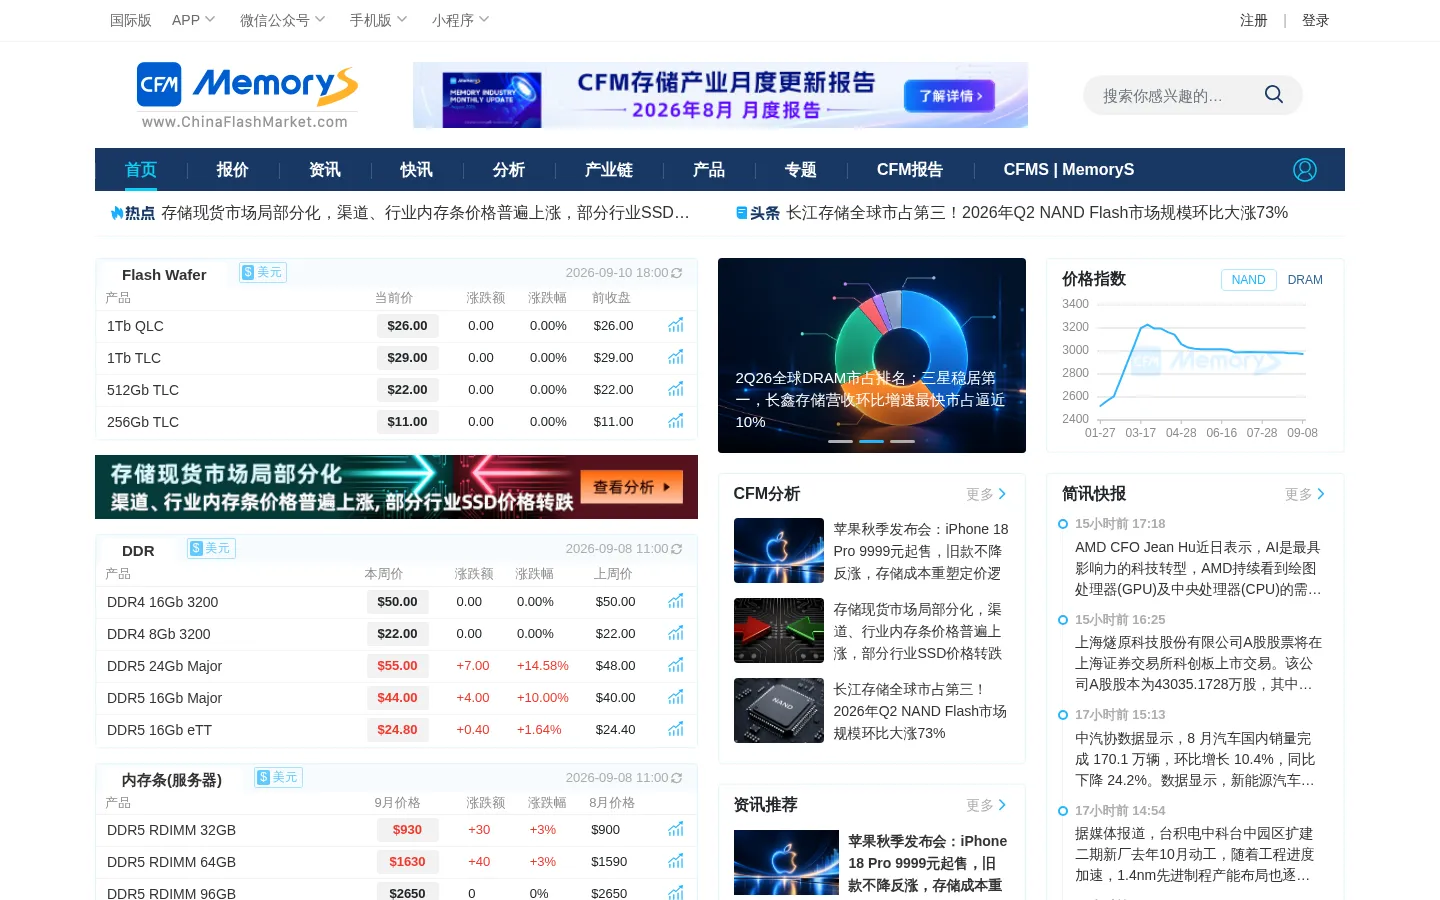Open trend chart for 1Tb QLC
1440x900 pixels.
click(x=676, y=325)
